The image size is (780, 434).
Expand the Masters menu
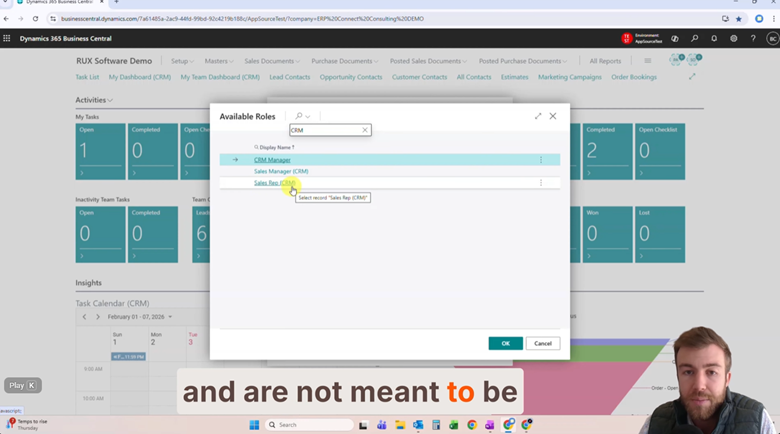click(x=219, y=61)
